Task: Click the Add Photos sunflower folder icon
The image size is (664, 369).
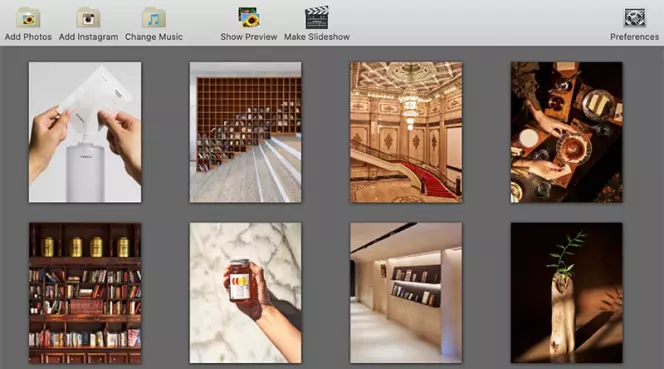Action: coord(28,18)
